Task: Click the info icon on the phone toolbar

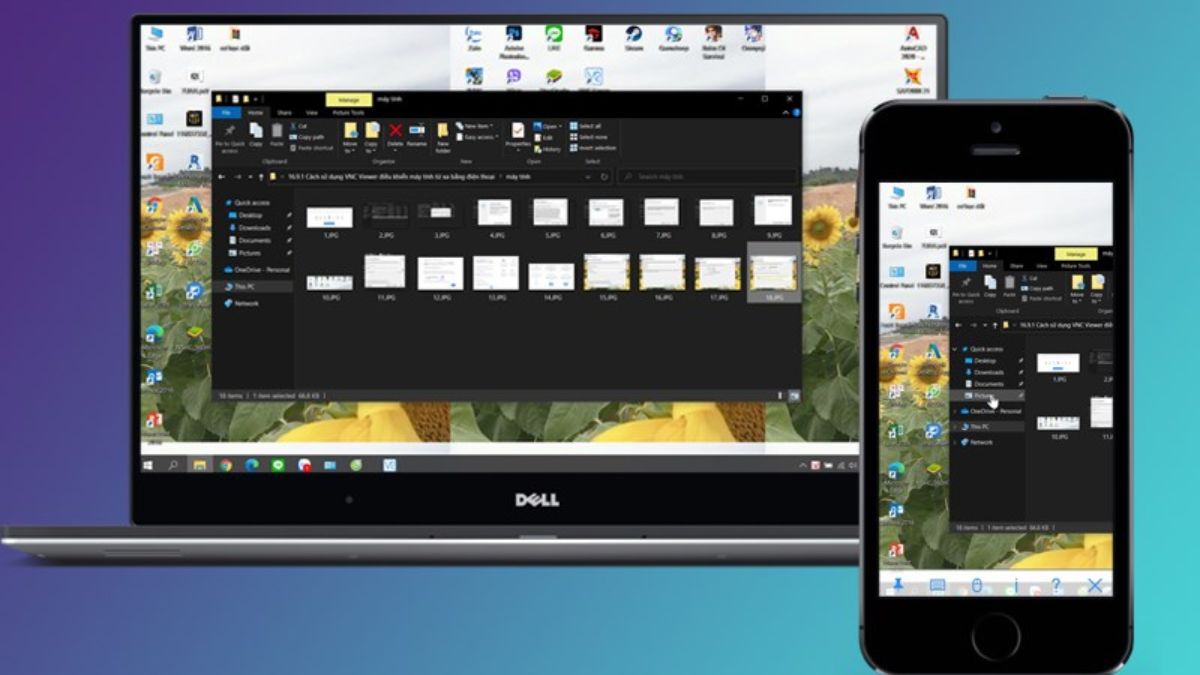Action: coord(1015,585)
